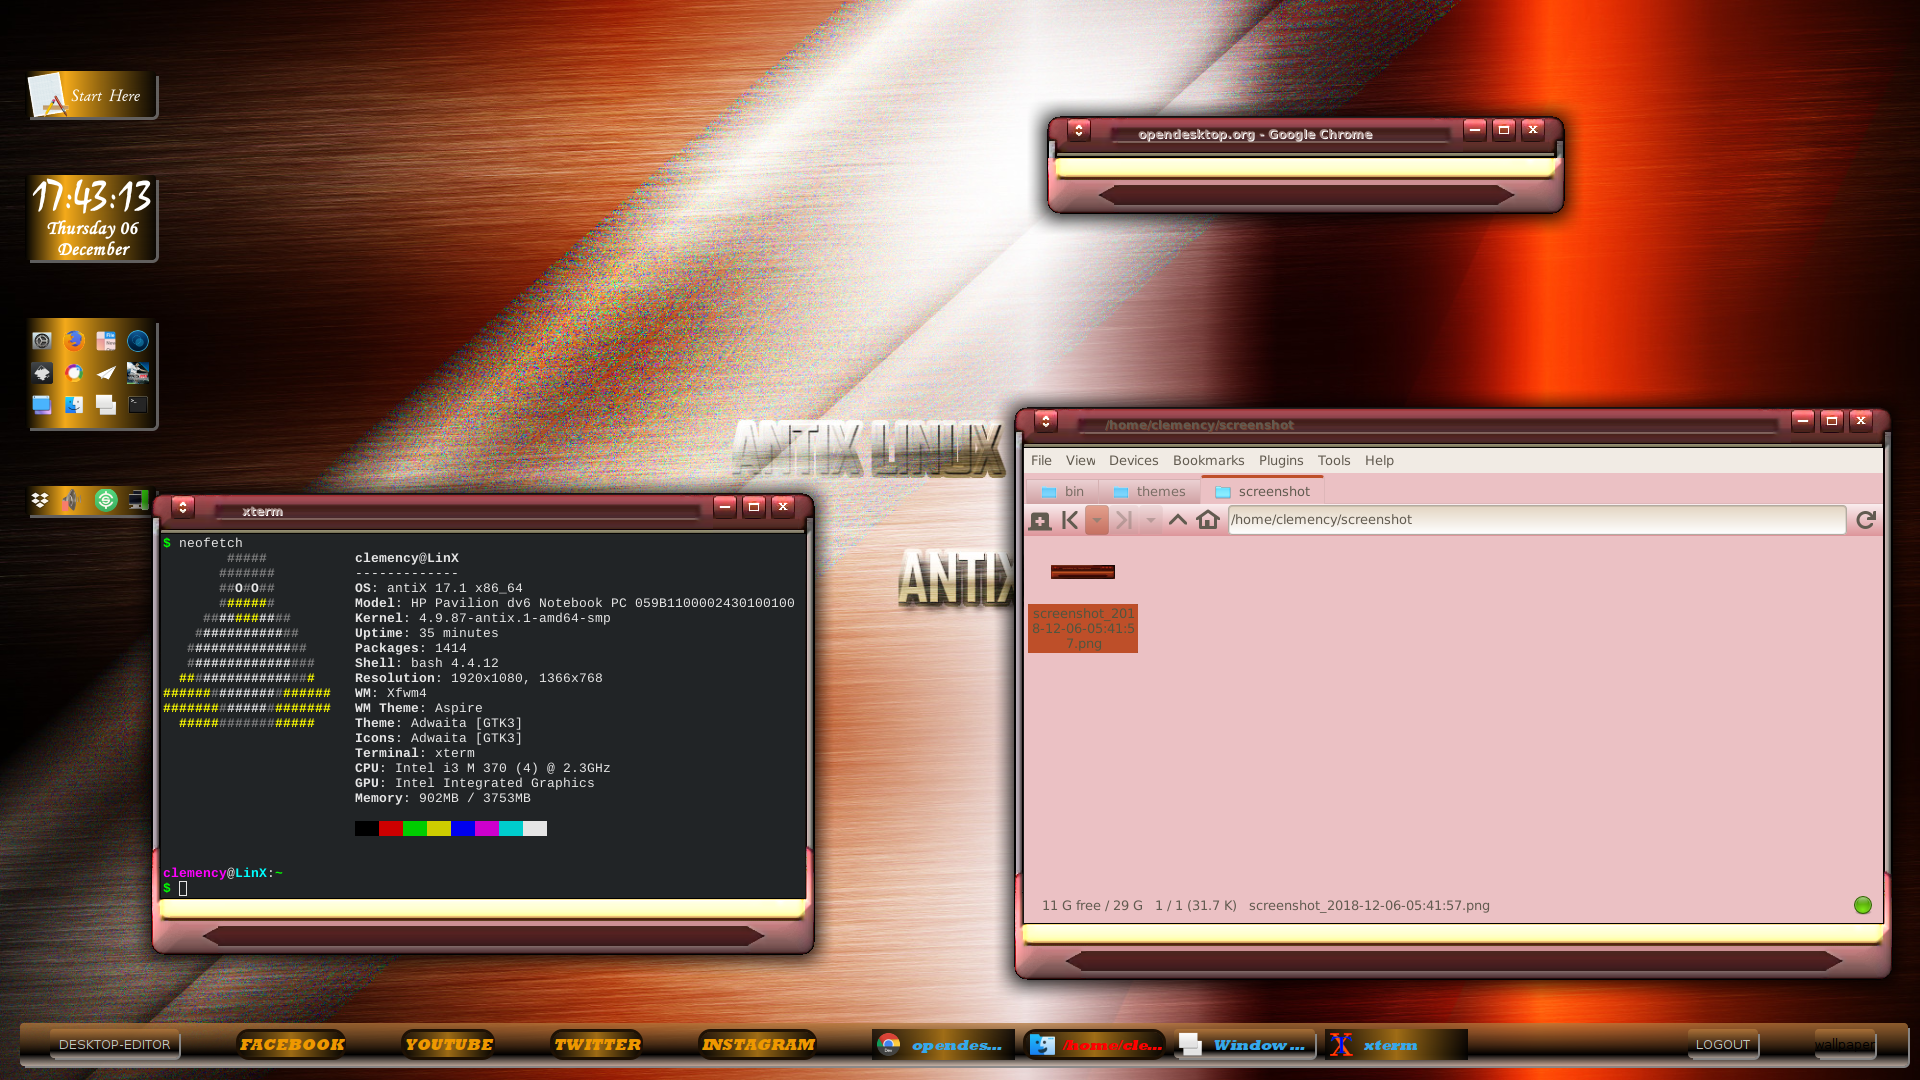Screen dimensions: 1920x1080
Task: Switch to the bin tab
Action: point(1063,492)
